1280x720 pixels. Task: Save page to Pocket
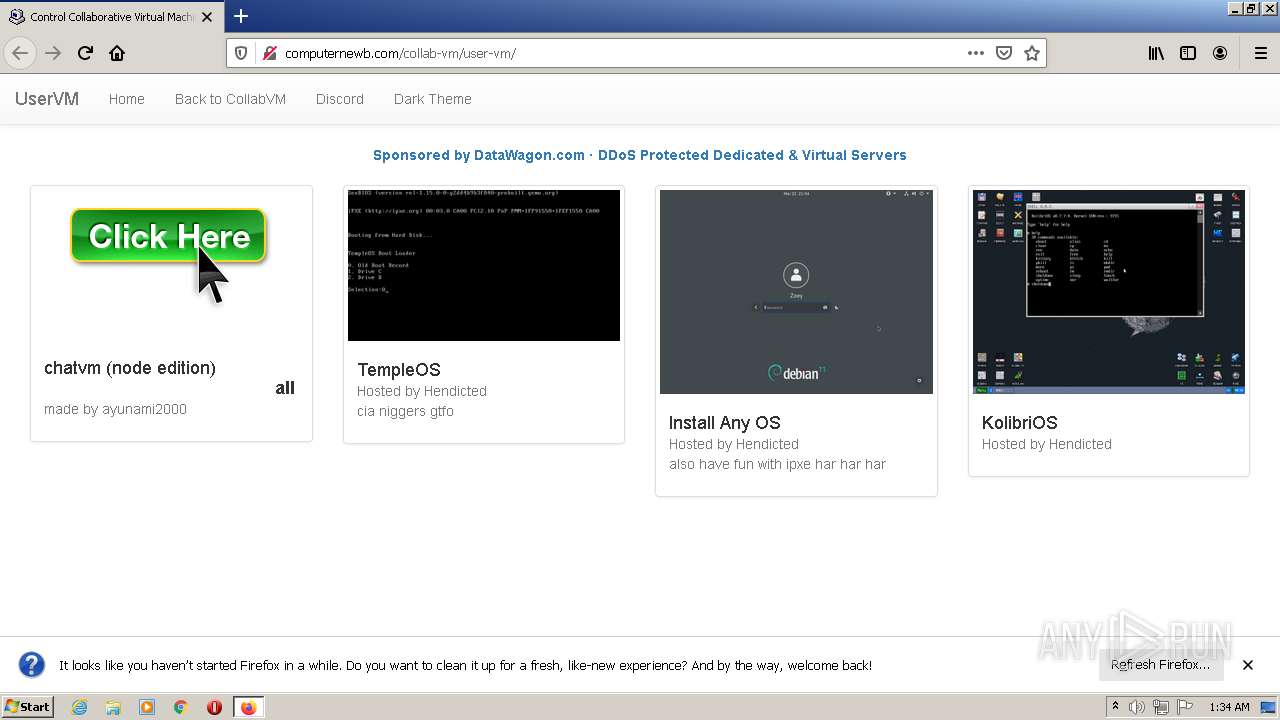point(1004,53)
